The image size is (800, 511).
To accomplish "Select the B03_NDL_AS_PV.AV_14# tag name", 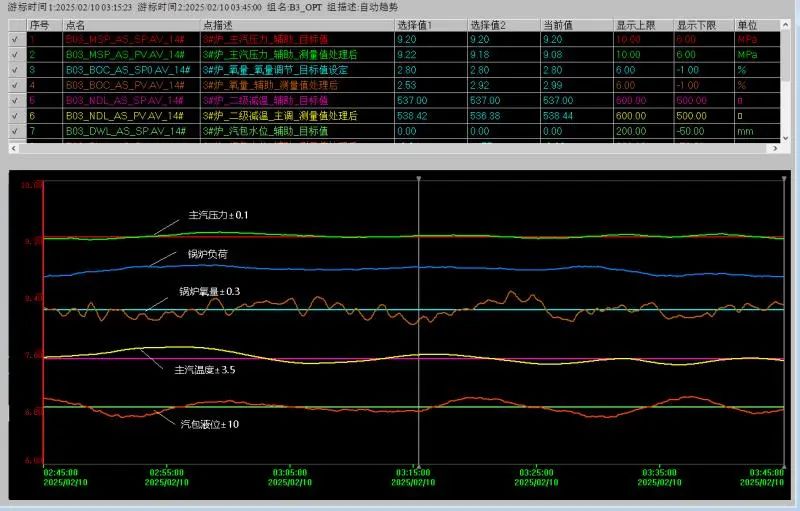I will 123,115.
